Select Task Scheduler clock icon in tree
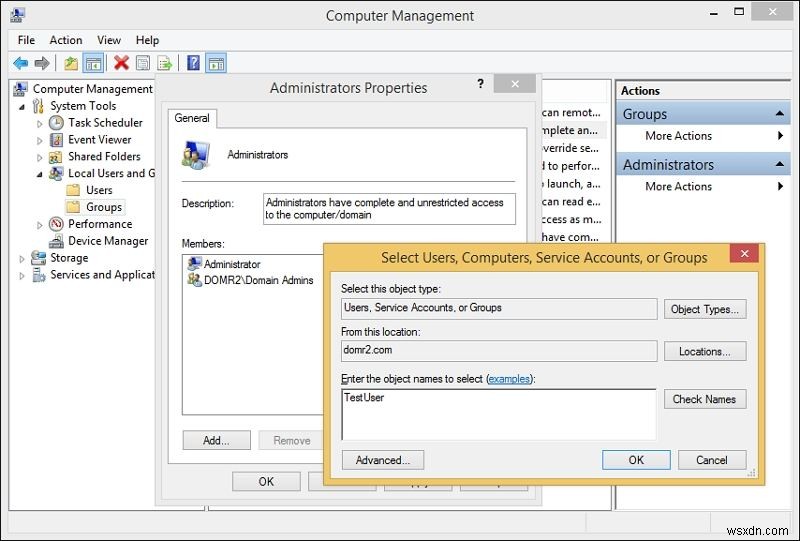The width and height of the screenshot is (800, 541). 56,123
